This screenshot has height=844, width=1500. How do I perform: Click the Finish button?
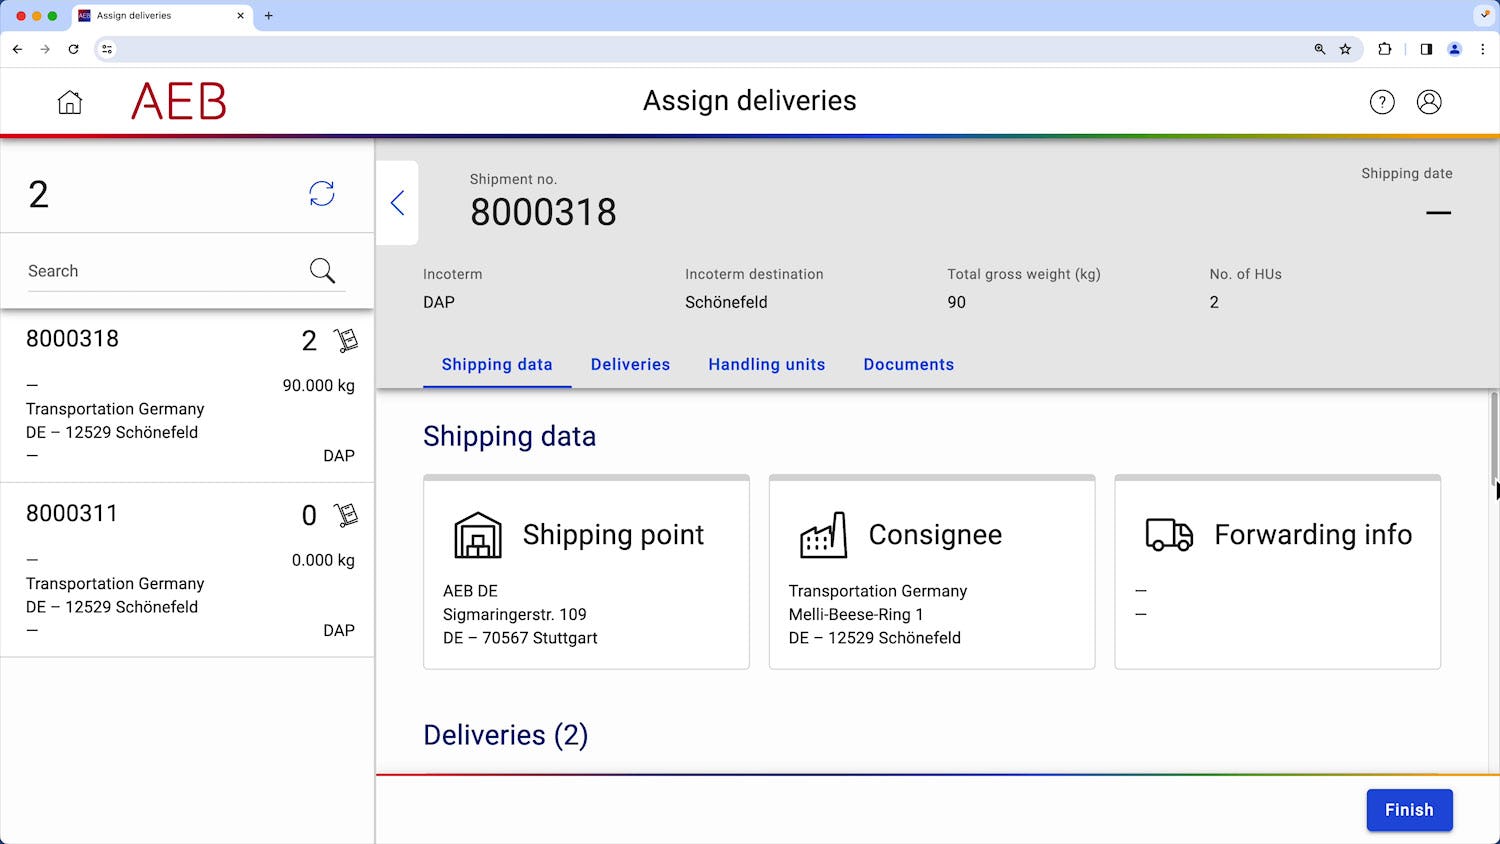coord(1409,810)
